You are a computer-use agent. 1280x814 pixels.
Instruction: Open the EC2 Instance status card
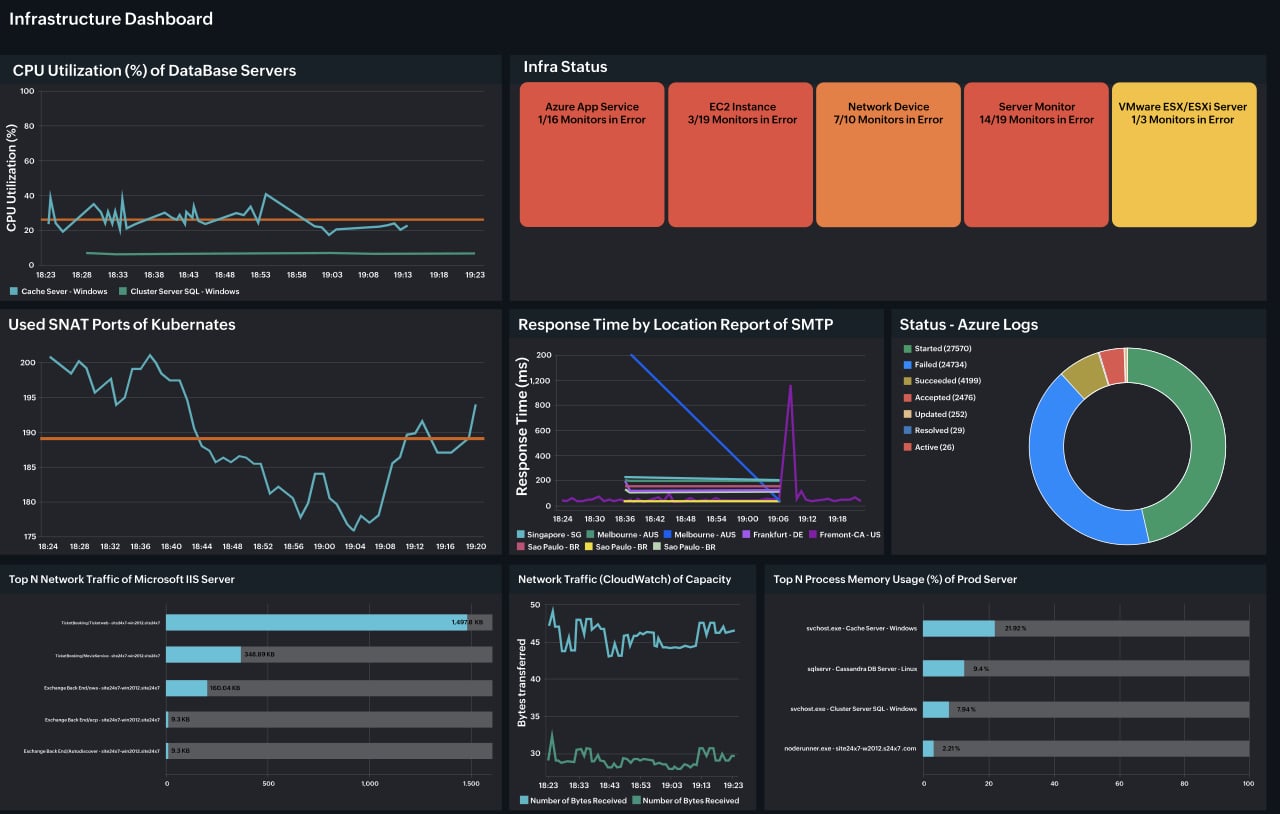click(741, 155)
